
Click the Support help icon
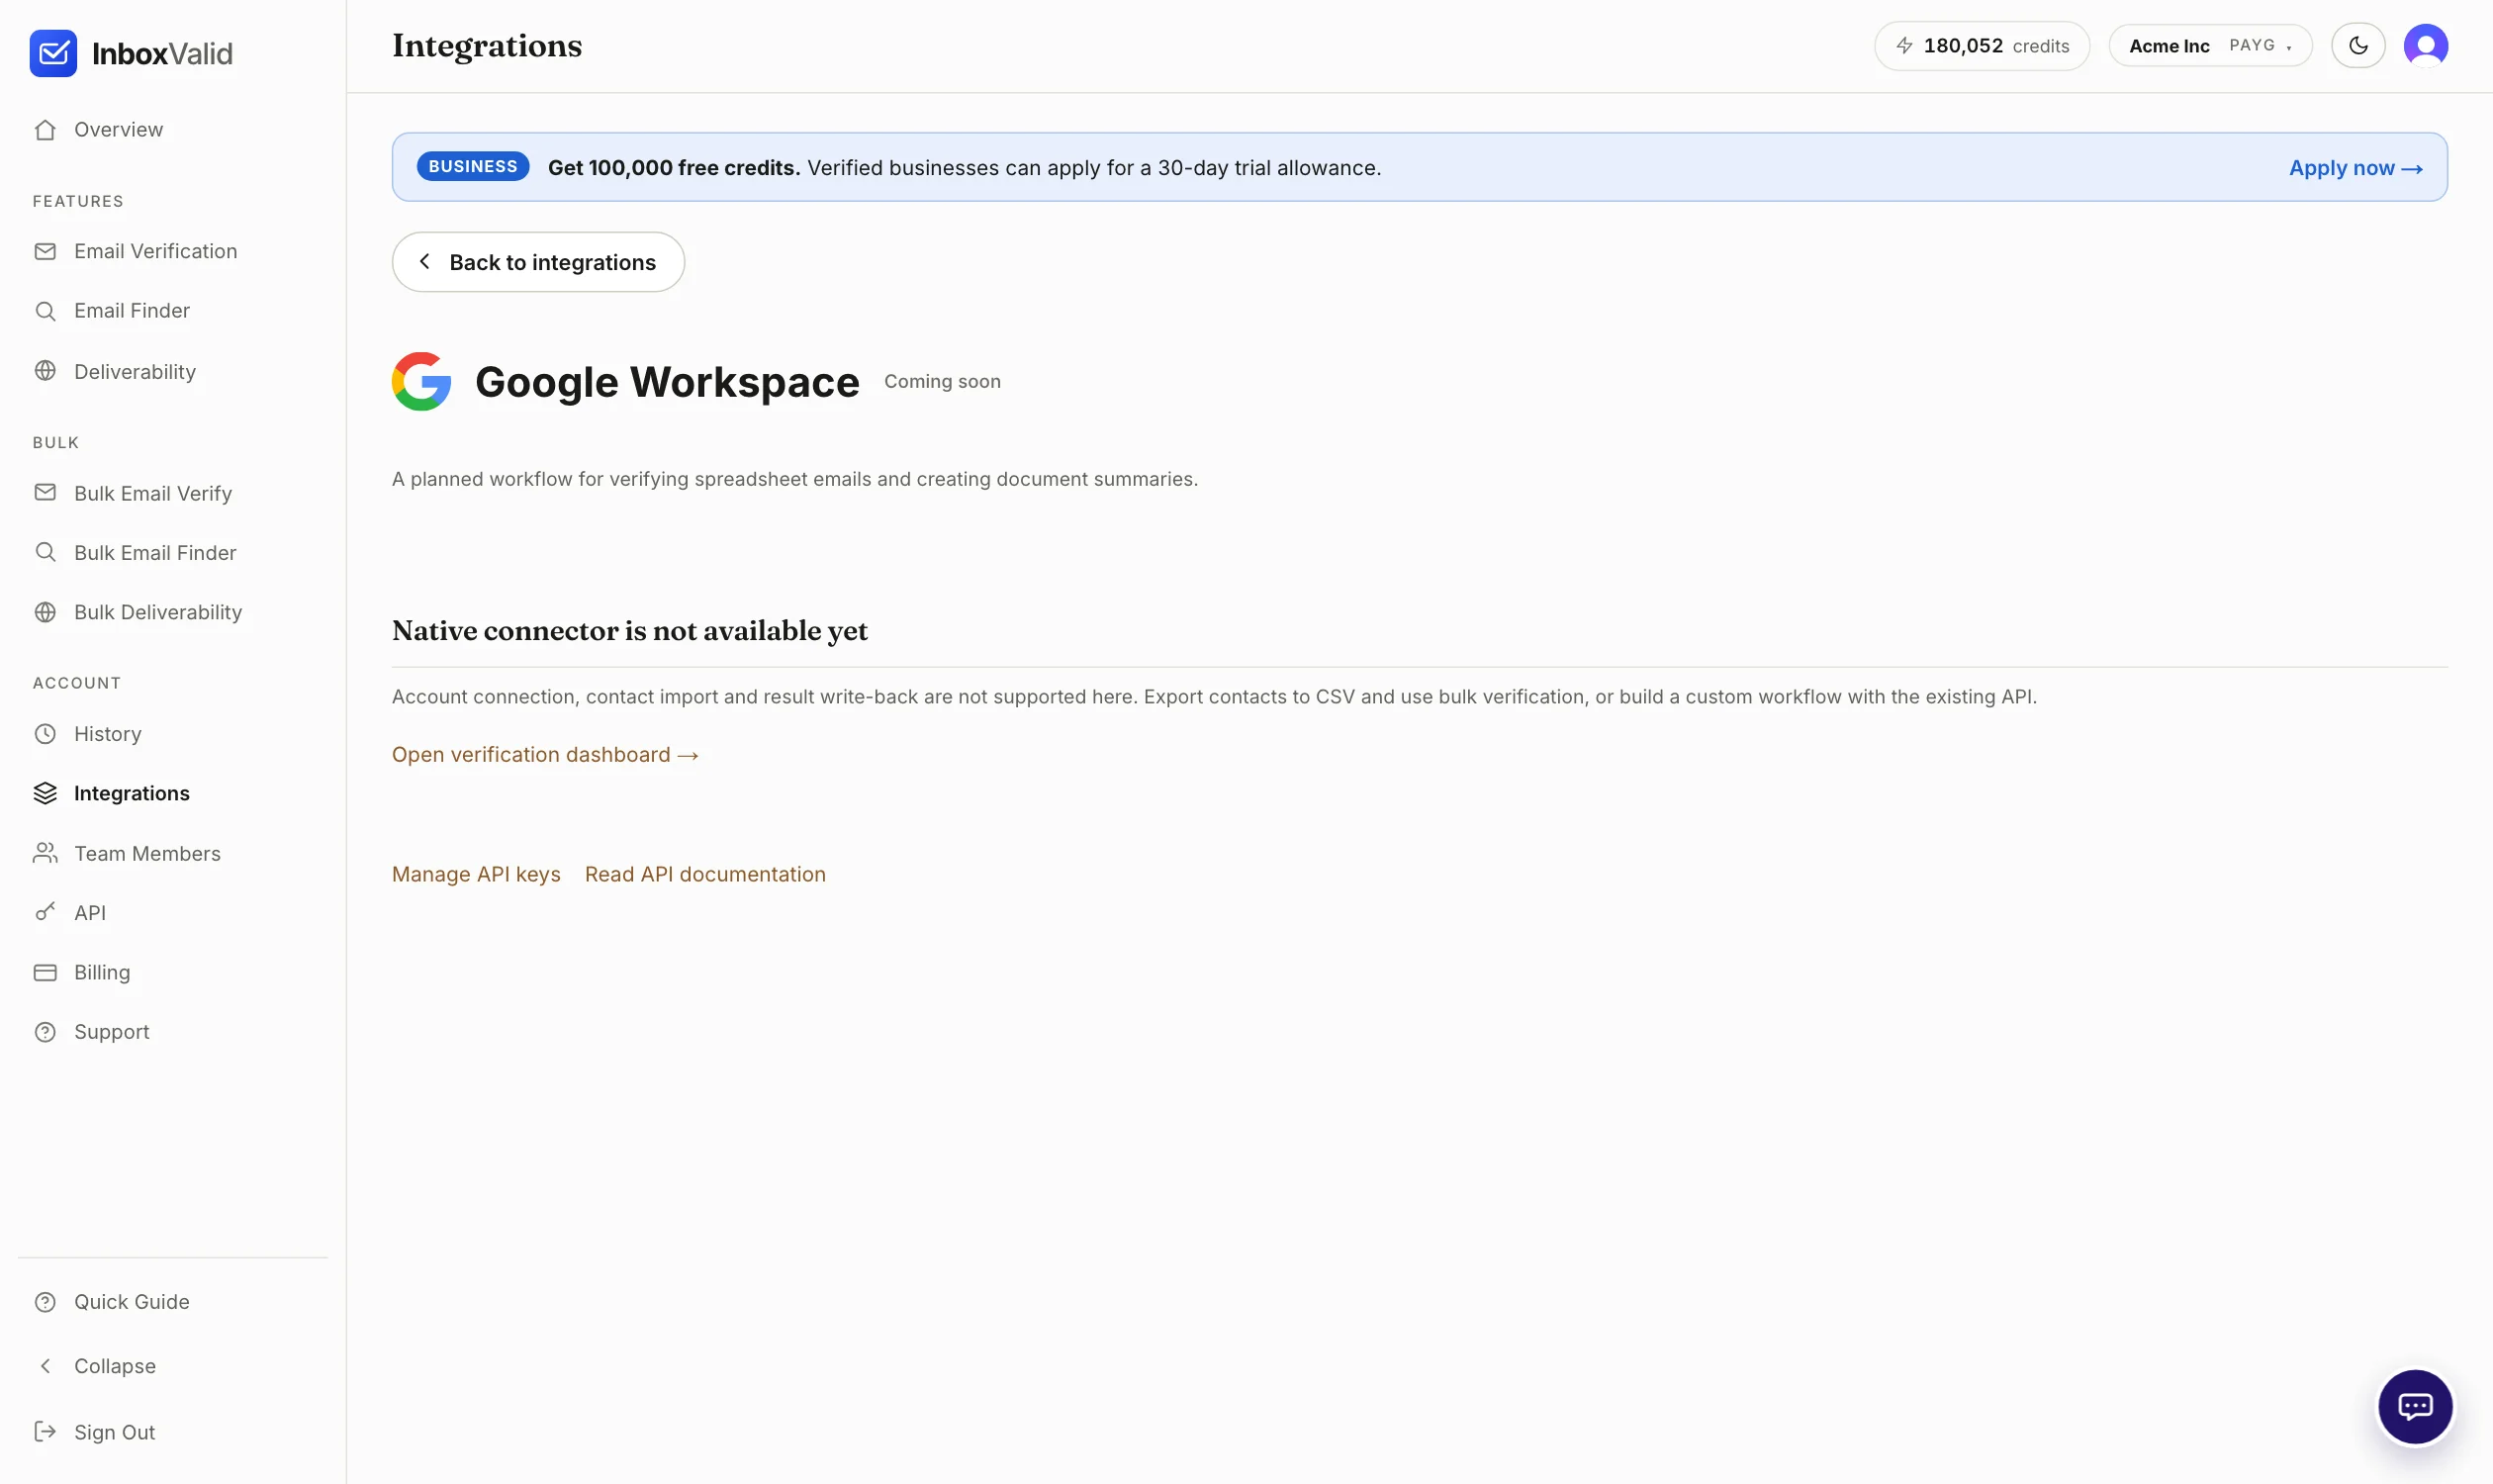[45, 1032]
